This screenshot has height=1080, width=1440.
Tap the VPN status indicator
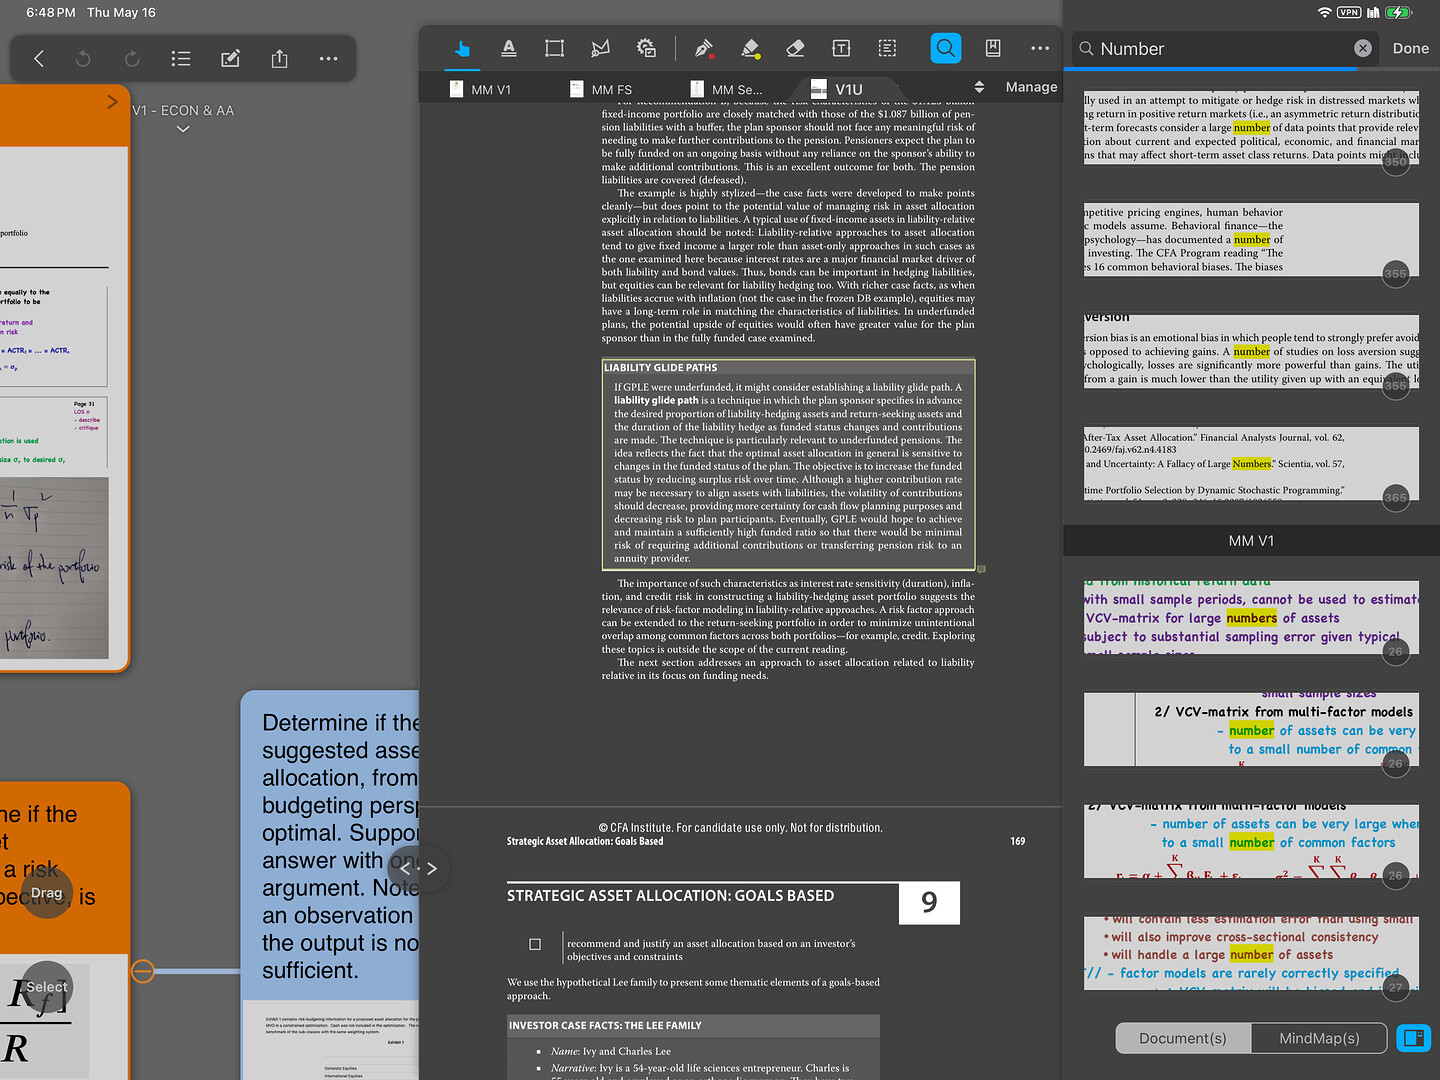(x=1349, y=12)
